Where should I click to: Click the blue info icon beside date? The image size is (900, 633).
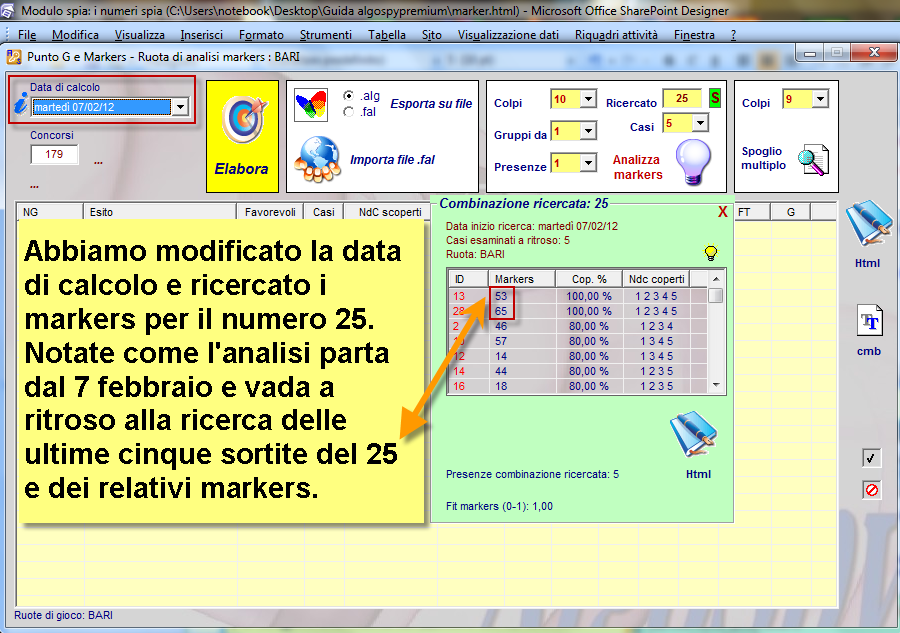pos(21,104)
